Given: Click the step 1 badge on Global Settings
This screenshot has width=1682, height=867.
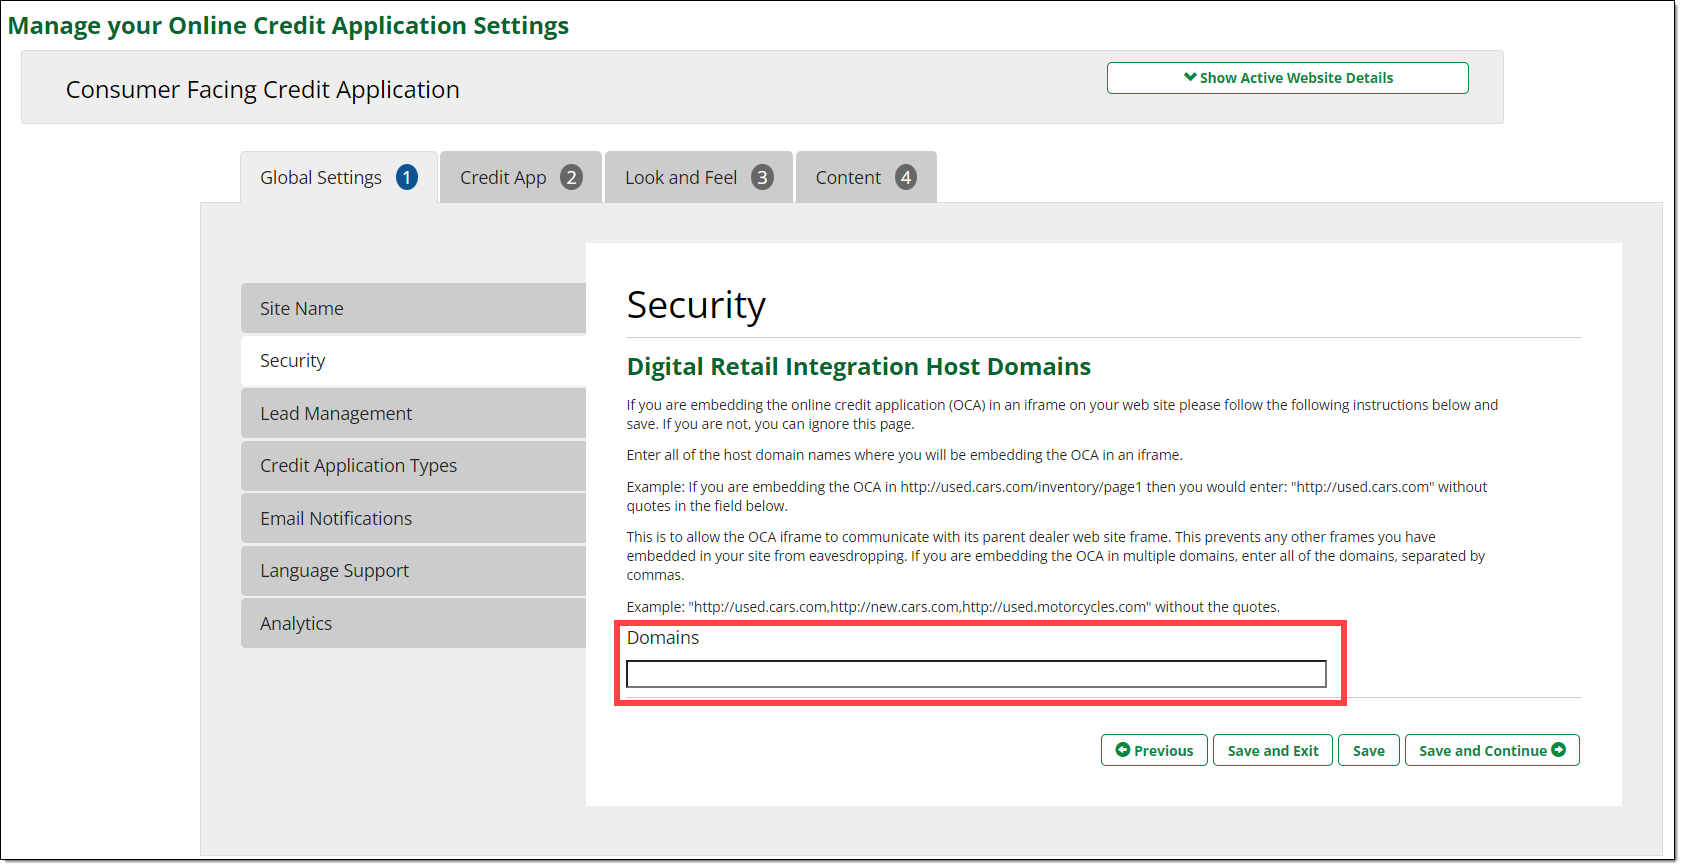Looking at the screenshot, I should pos(407,178).
